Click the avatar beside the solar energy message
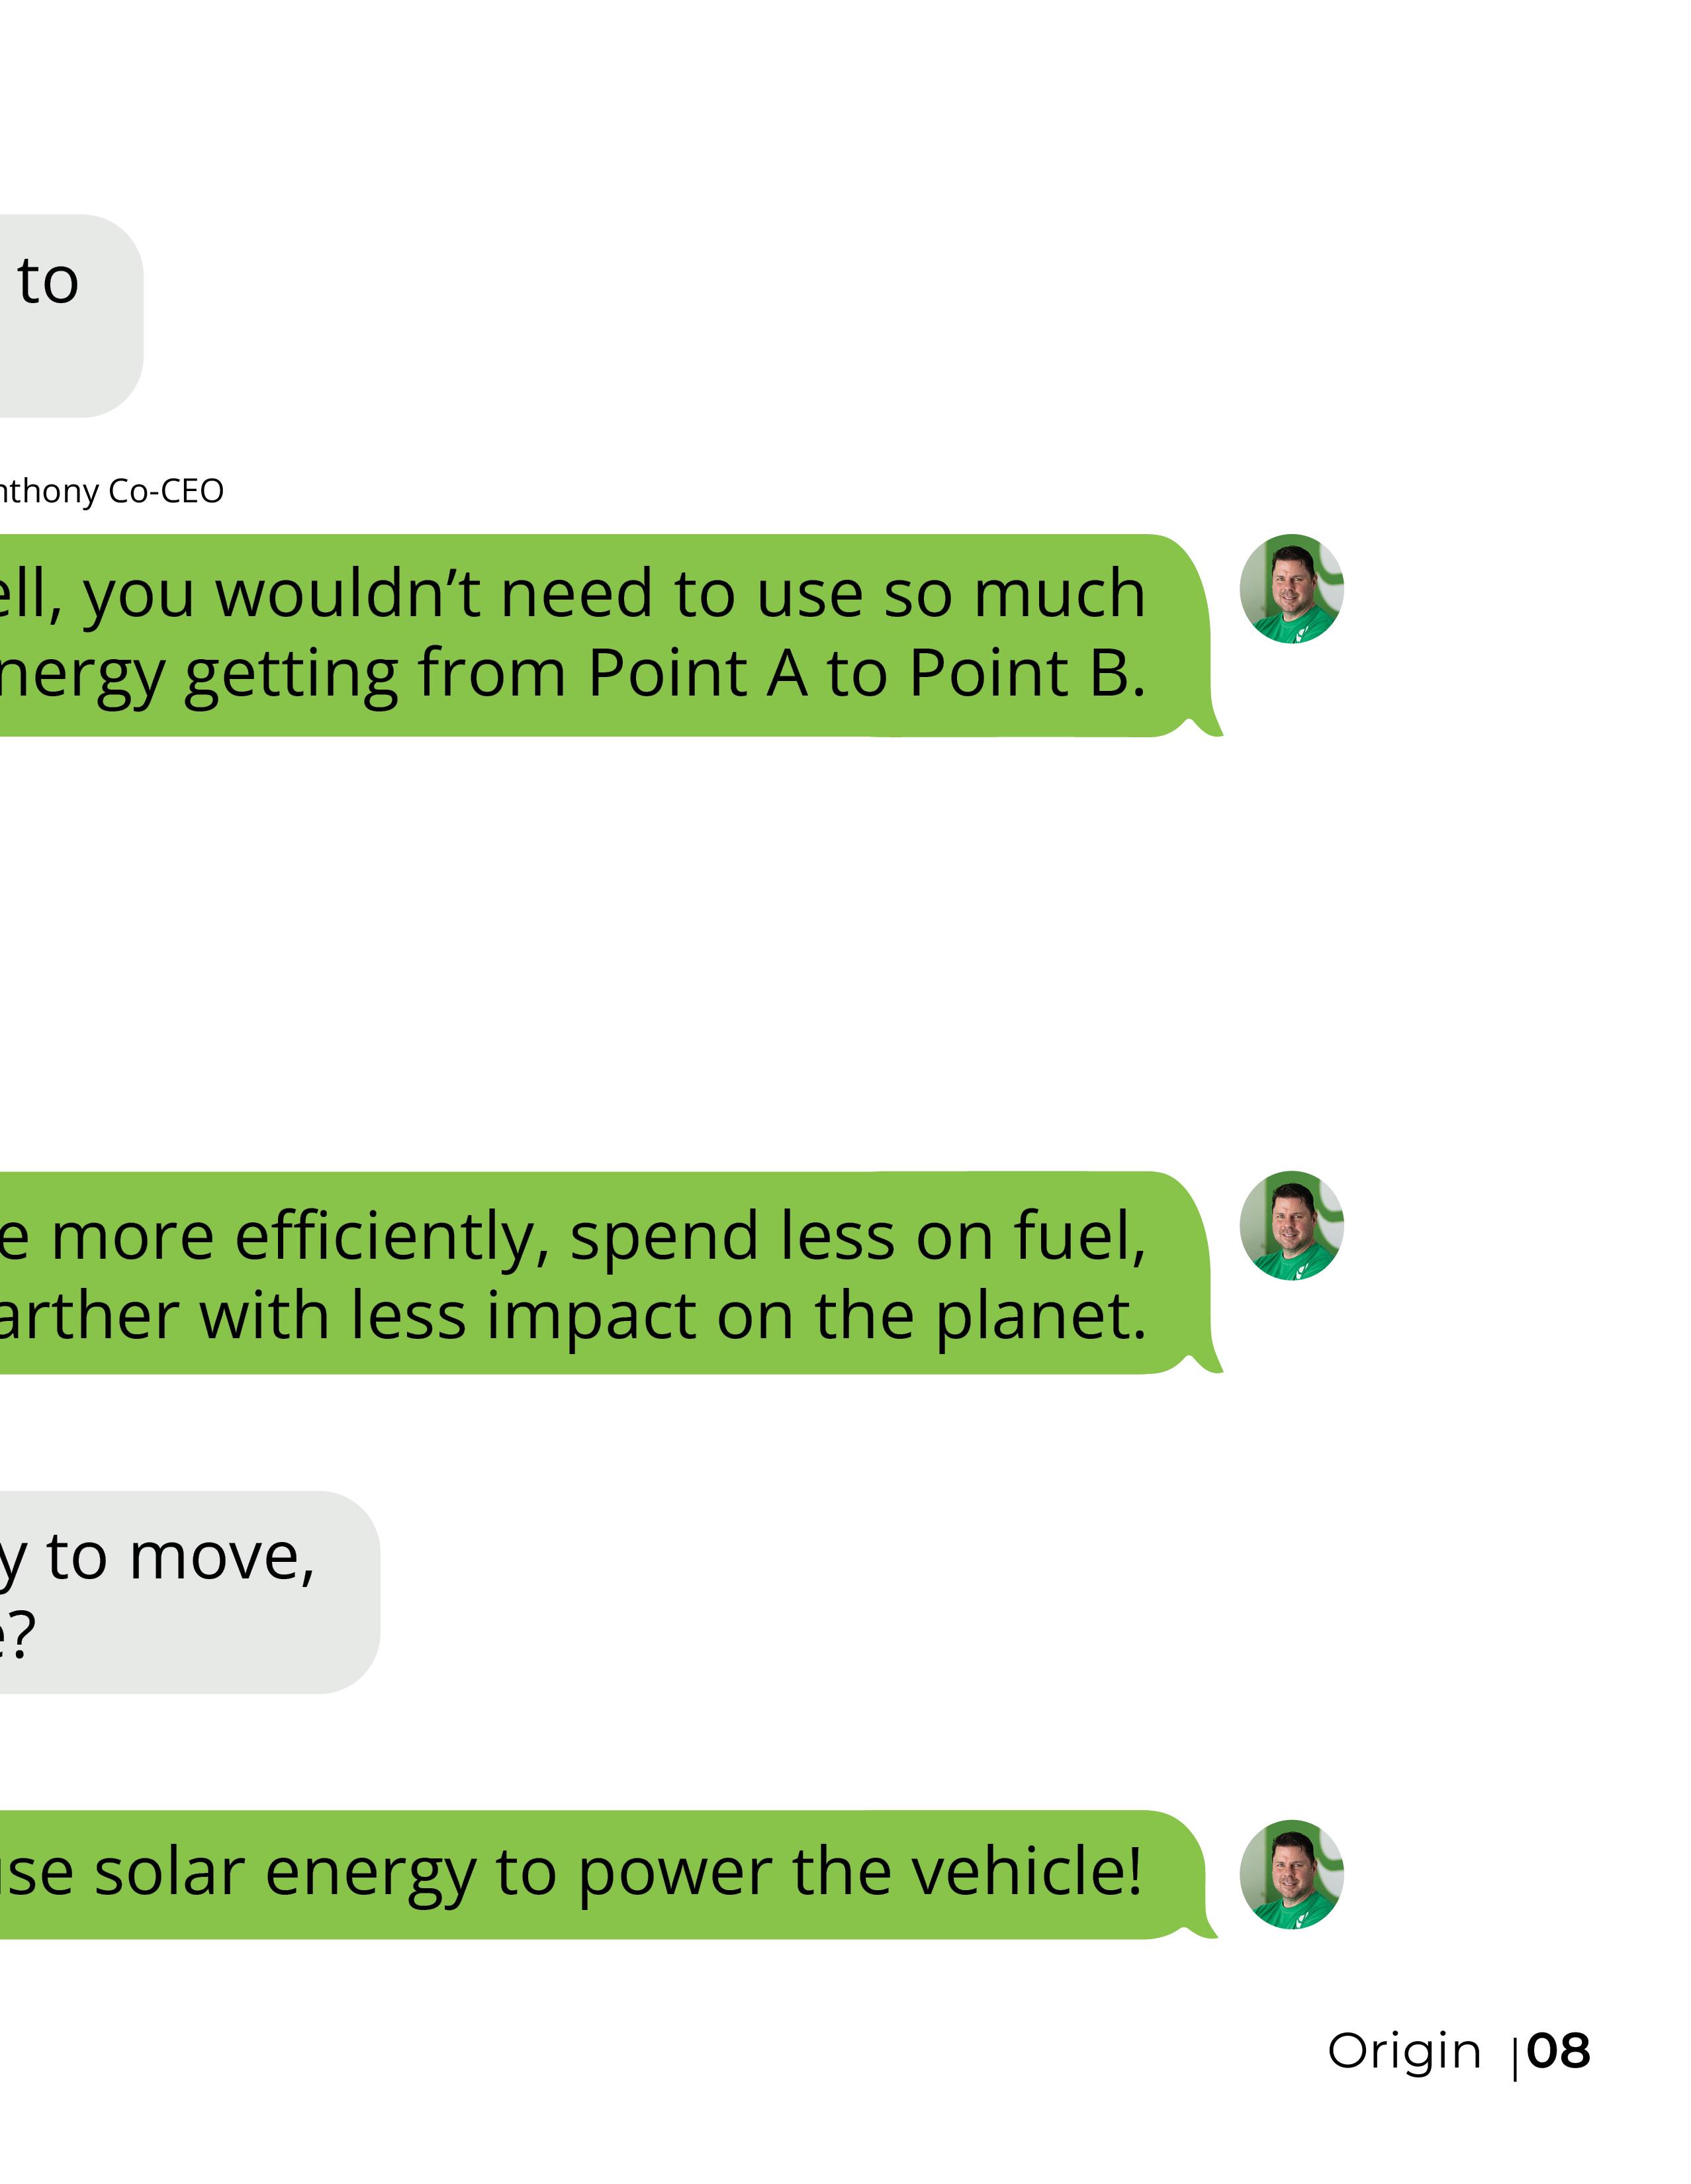The width and height of the screenshot is (1691, 2184). click(1291, 1874)
